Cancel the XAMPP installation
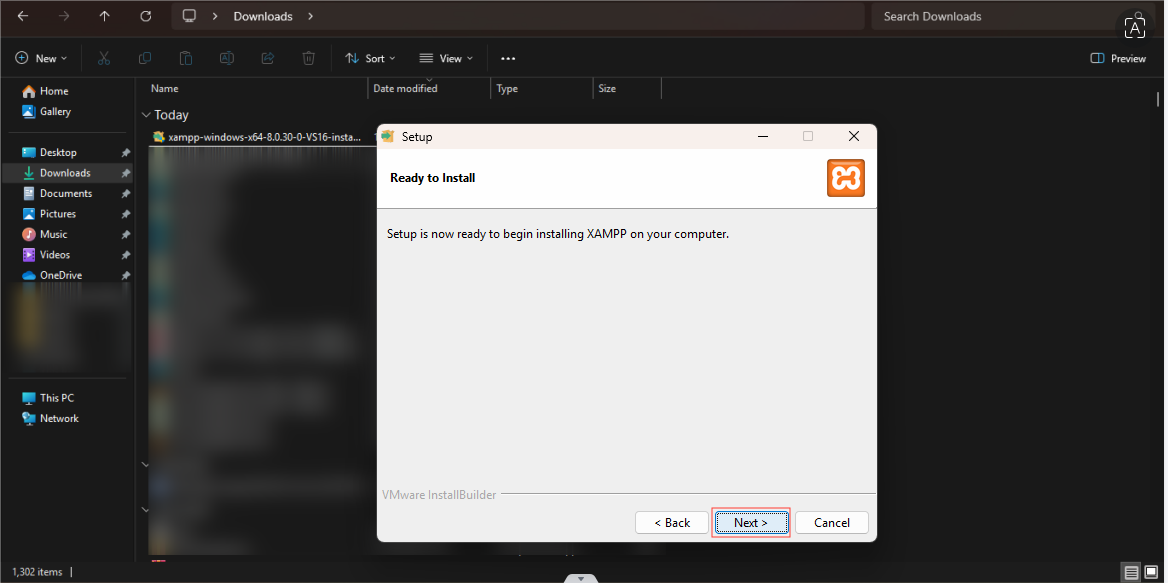Image resolution: width=1168 pixels, height=583 pixels. [x=832, y=523]
